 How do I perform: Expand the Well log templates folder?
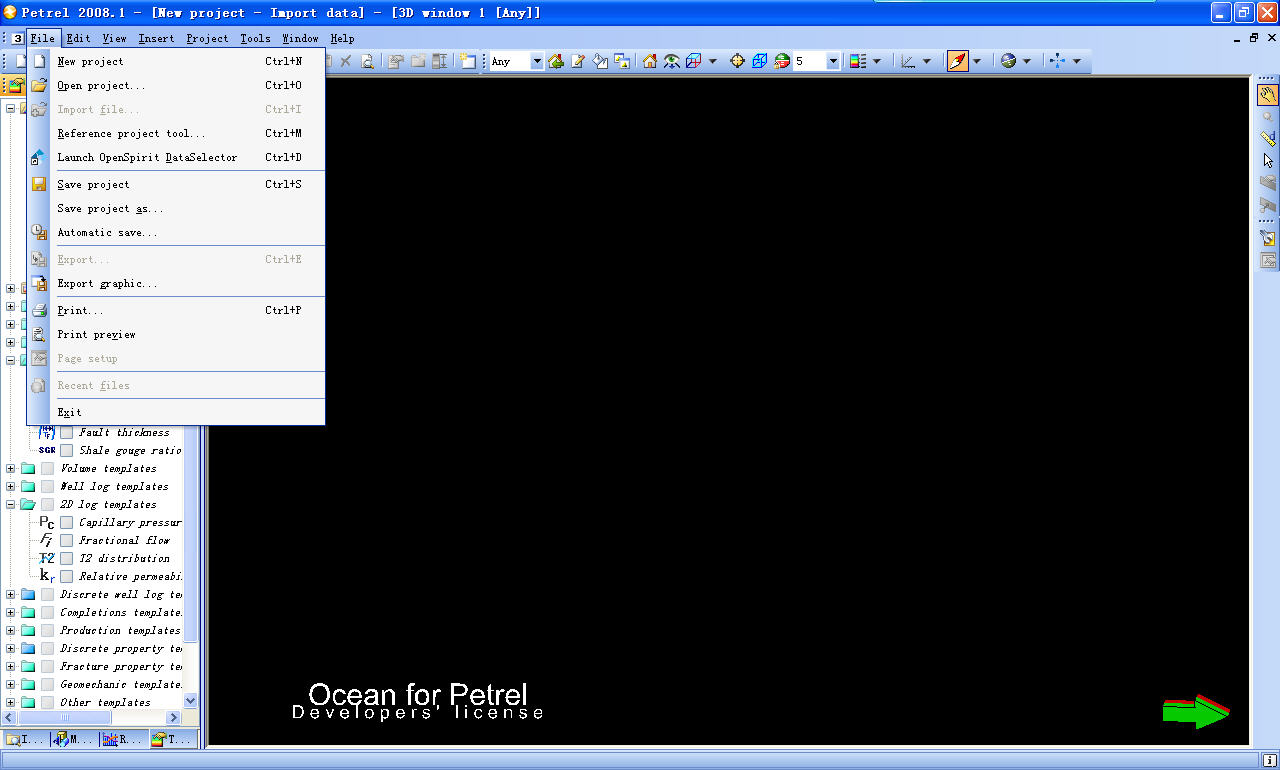click(11, 487)
